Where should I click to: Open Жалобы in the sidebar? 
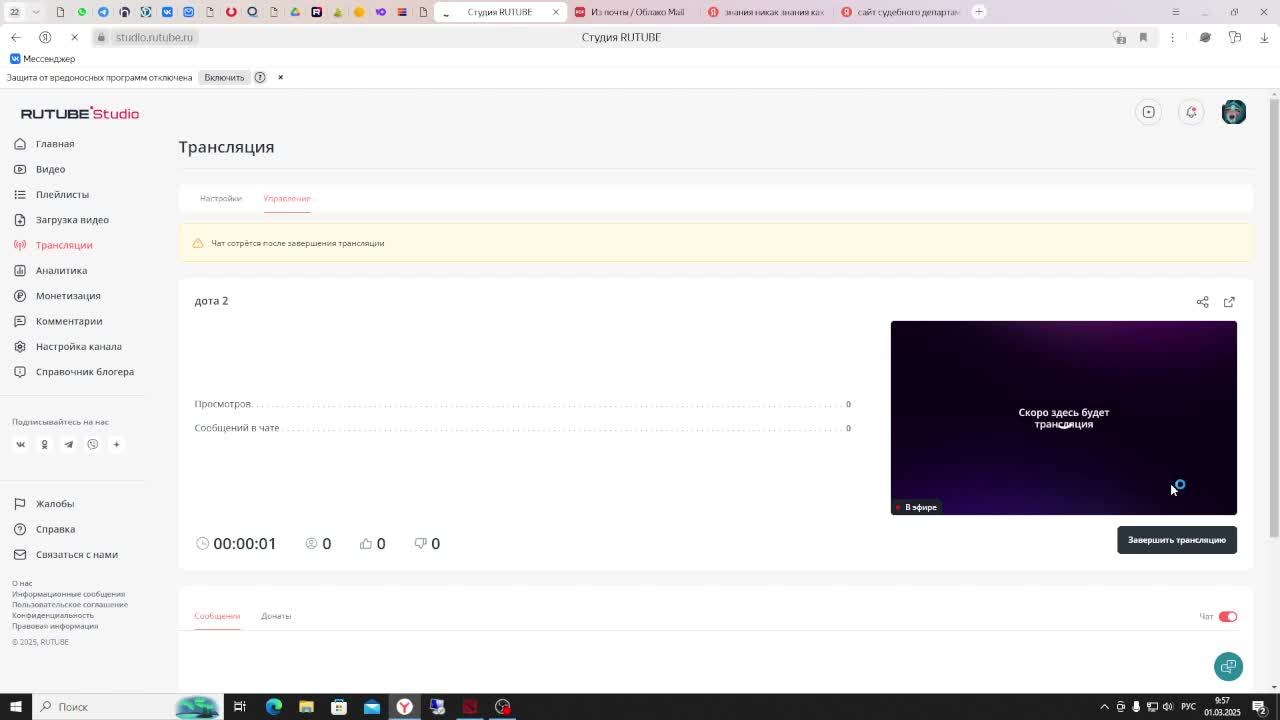coord(55,504)
